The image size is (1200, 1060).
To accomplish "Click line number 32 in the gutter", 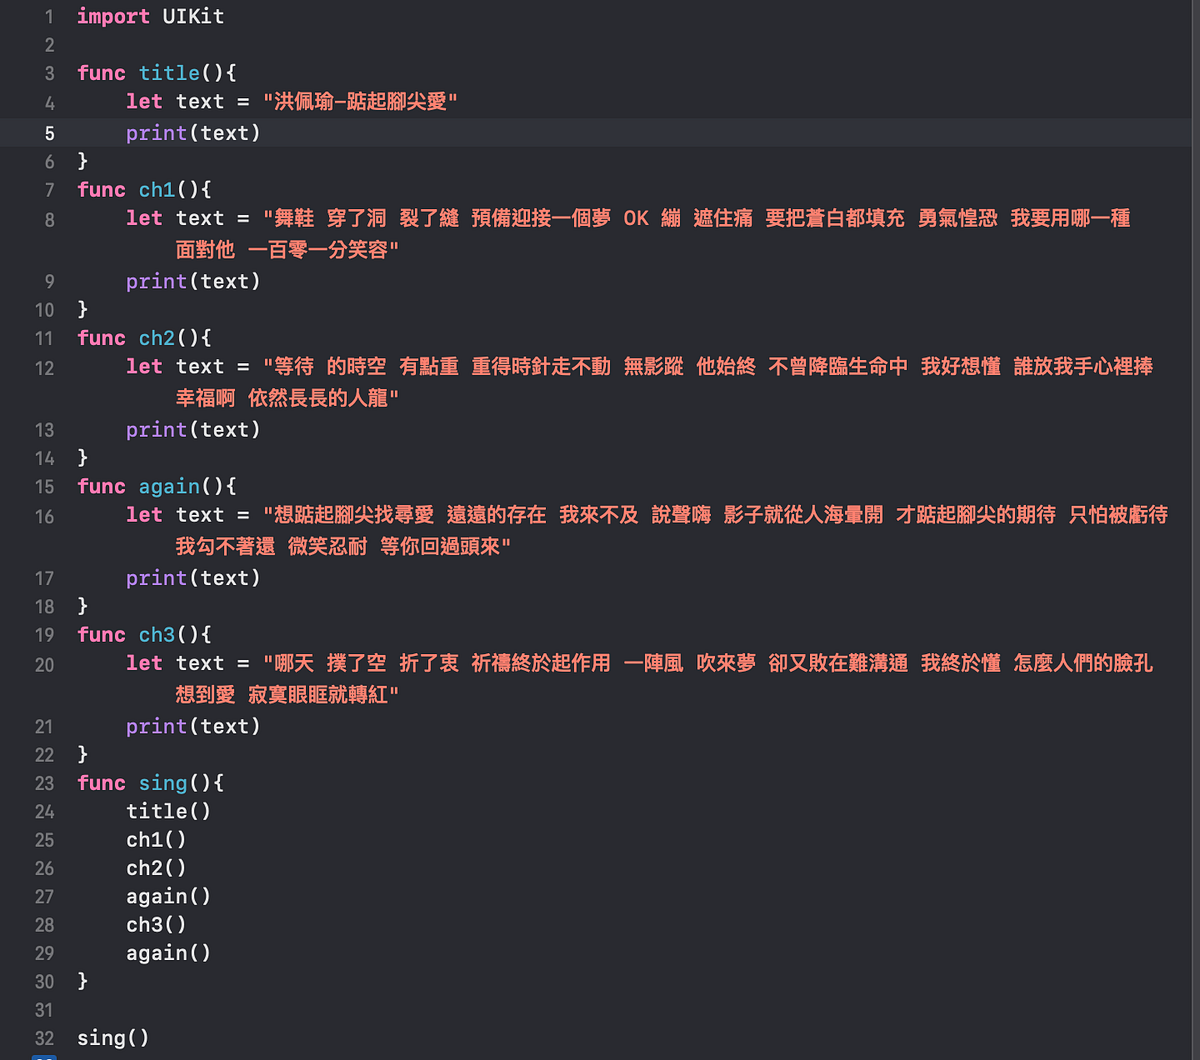I will [x=44, y=1038].
